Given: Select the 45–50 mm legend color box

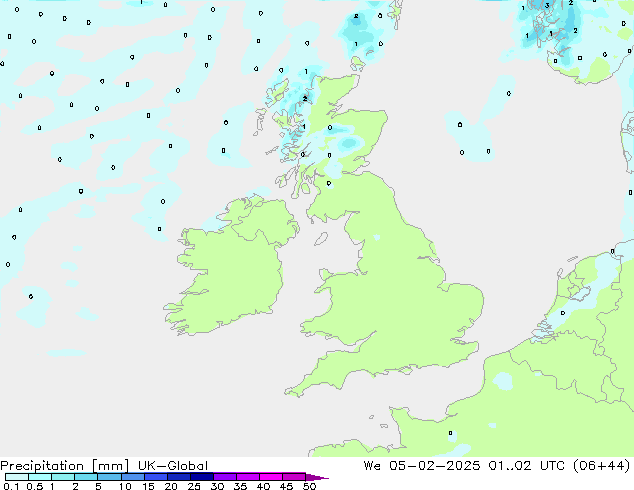Looking at the screenshot, I should 294,477.
